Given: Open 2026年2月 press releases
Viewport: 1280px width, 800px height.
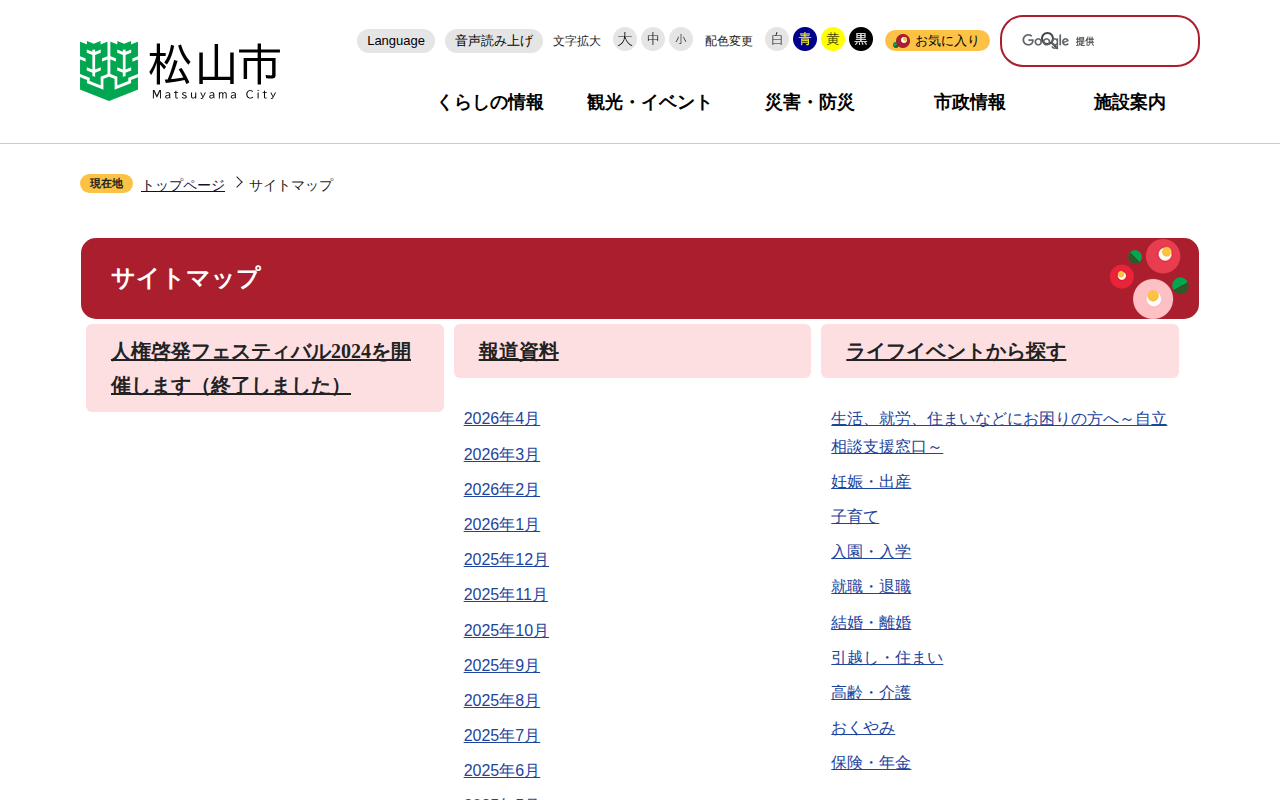Looking at the screenshot, I should pos(502,490).
